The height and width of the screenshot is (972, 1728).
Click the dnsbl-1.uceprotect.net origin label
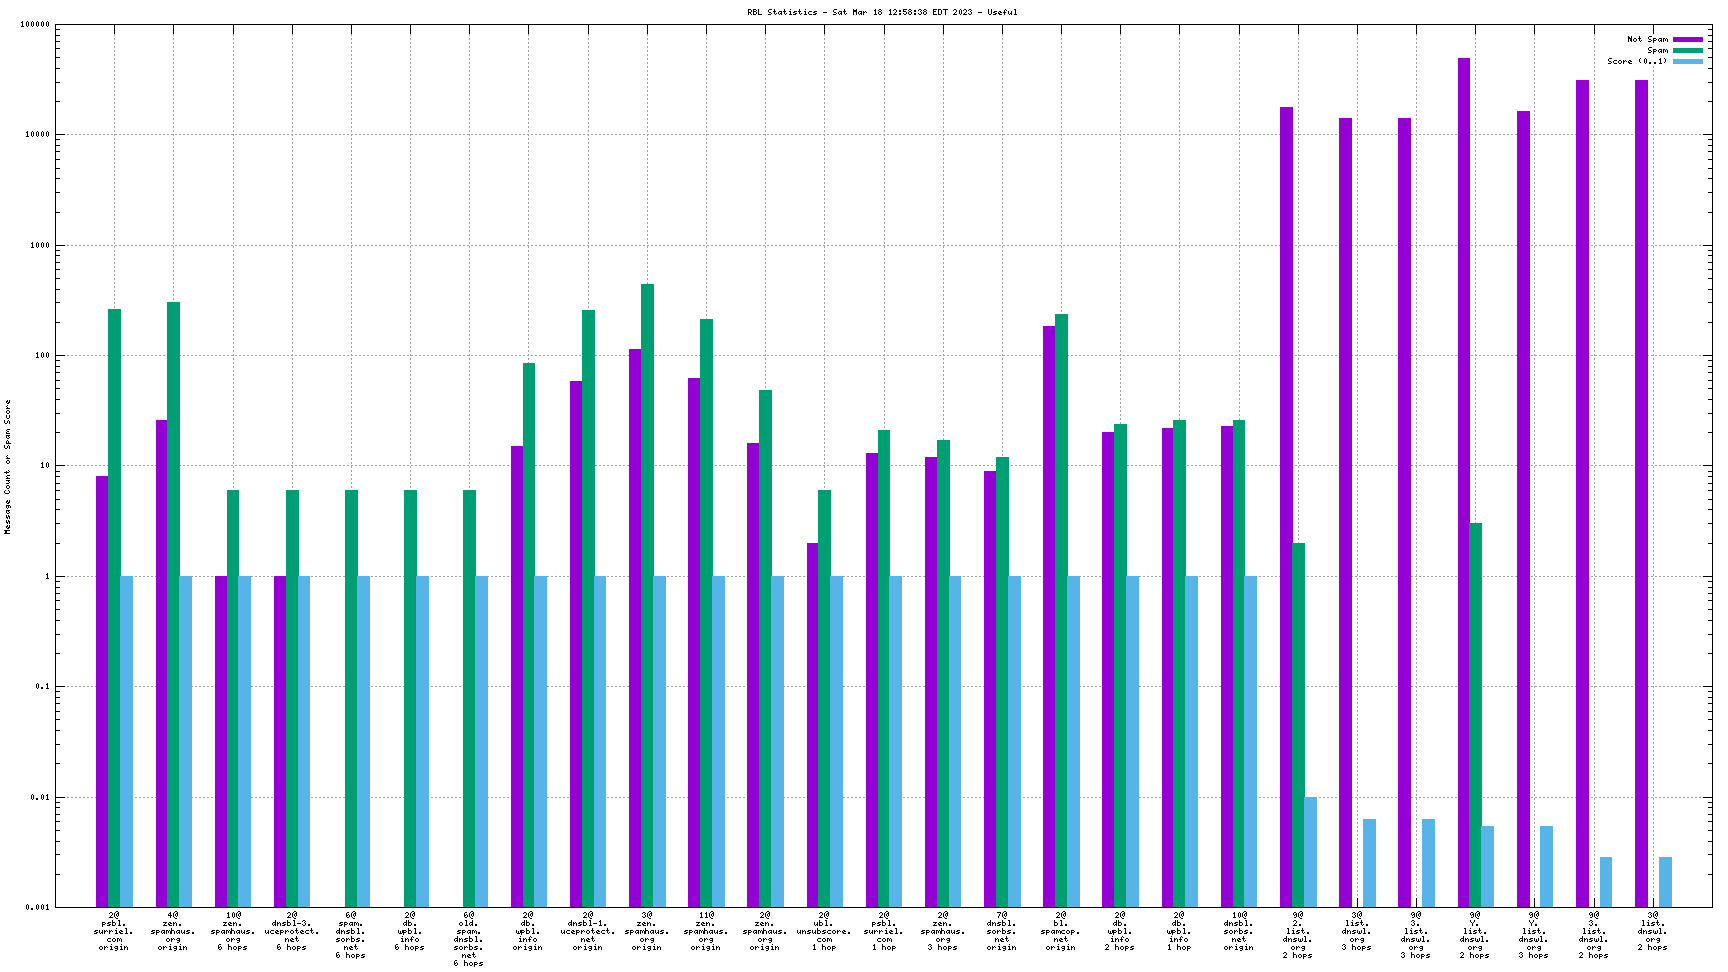pos(587,931)
